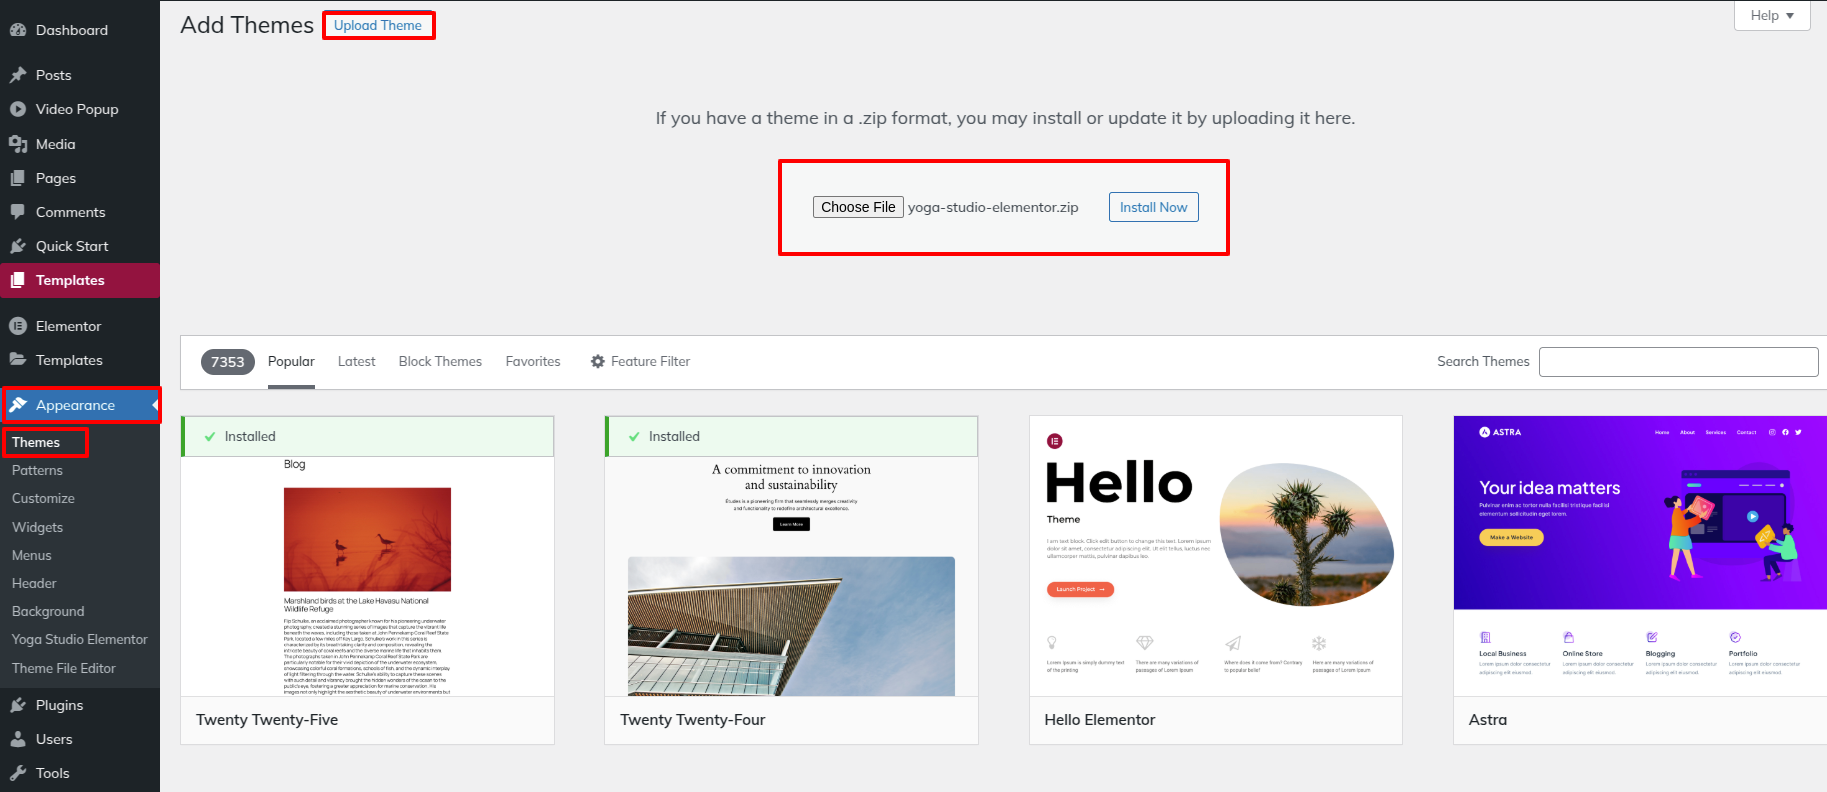This screenshot has width=1827, height=792.
Task: Click the Plugins plug icon
Action: 18,705
